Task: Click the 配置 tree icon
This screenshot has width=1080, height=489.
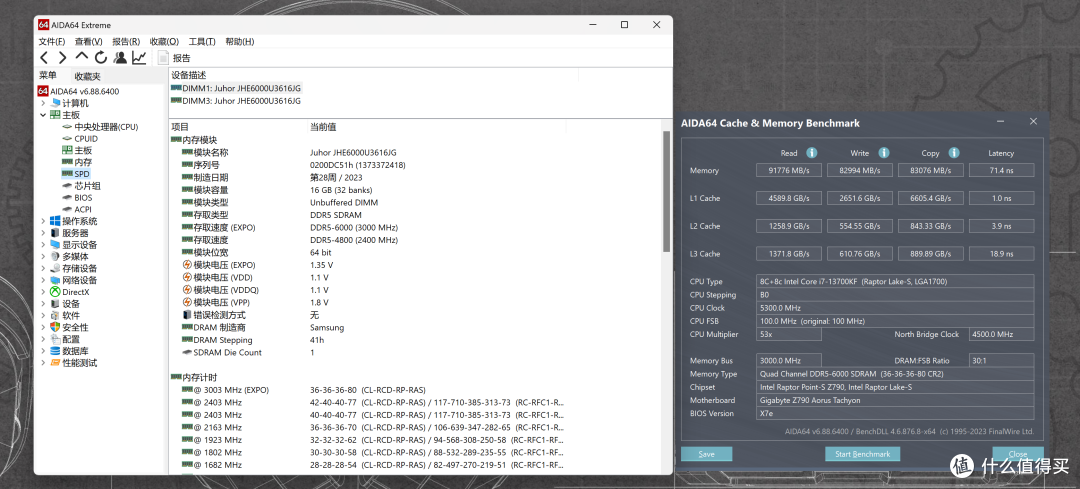Action: click(55, 339)
